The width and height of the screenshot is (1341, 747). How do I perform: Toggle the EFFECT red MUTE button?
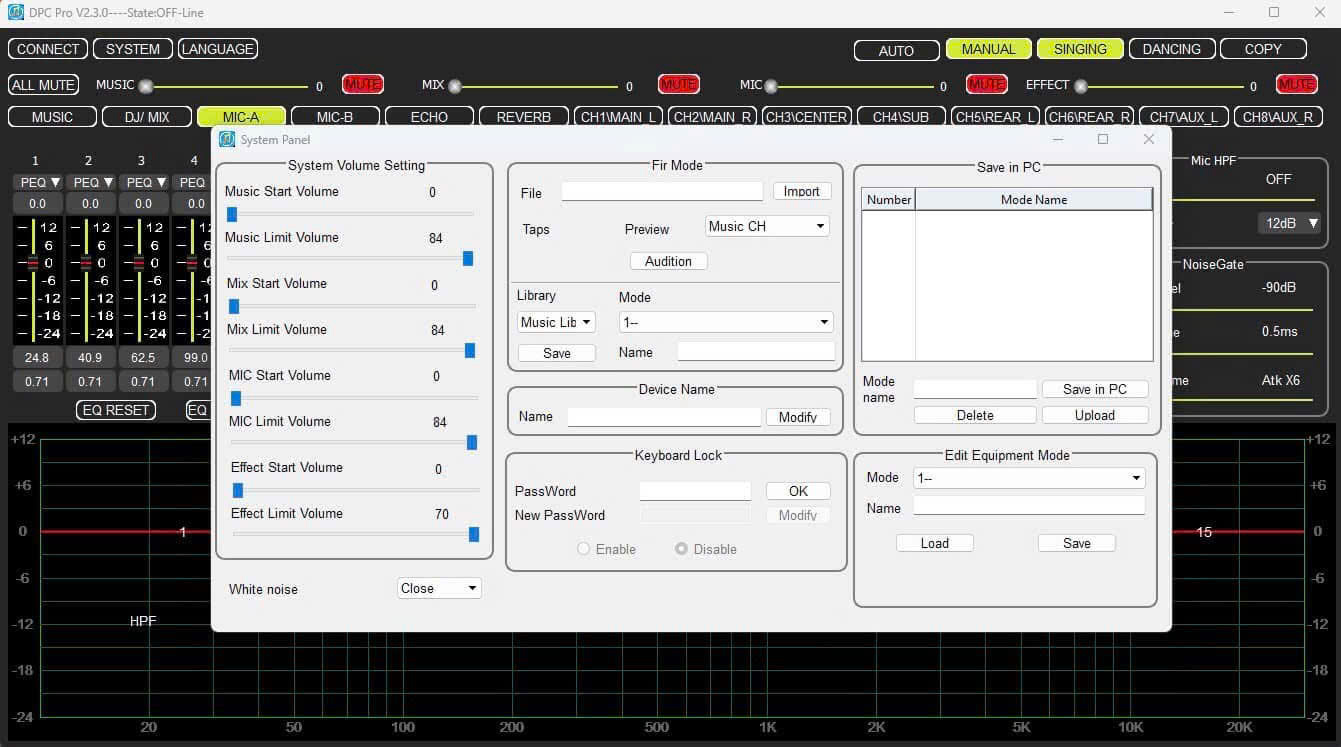pos(1296,85)
